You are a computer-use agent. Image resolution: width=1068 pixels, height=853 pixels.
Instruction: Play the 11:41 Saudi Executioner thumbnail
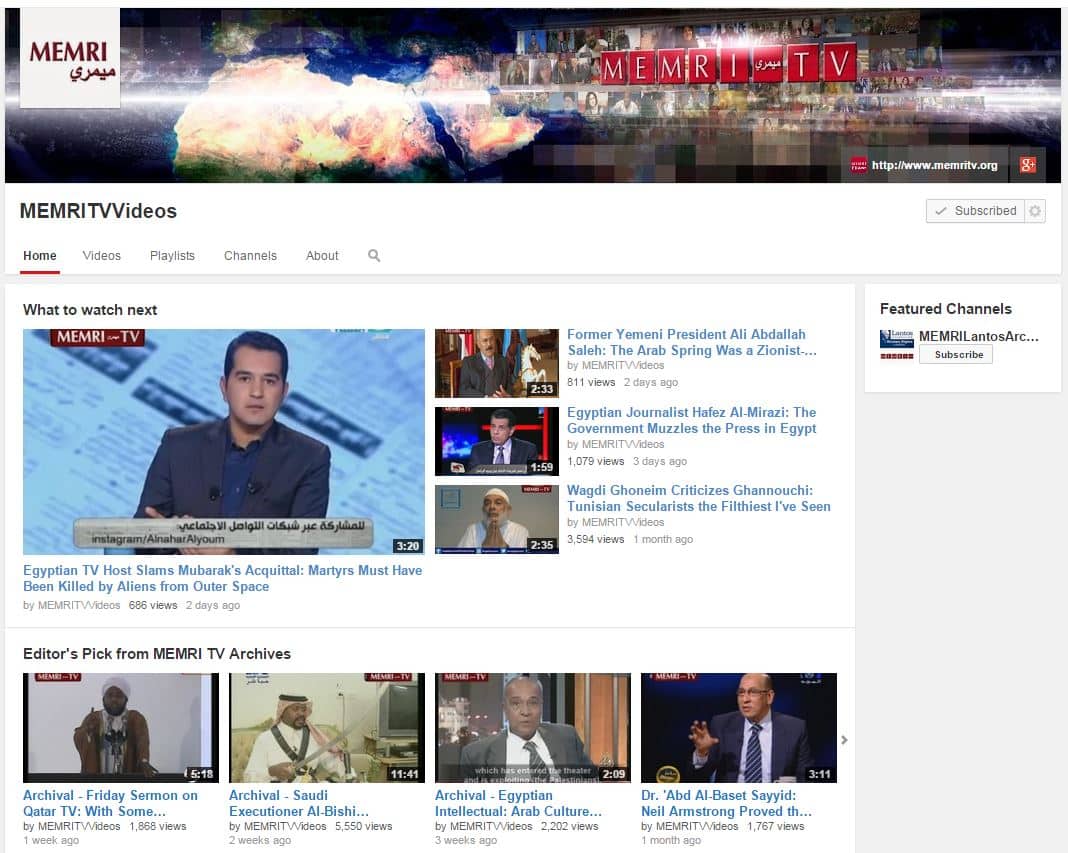327,728
